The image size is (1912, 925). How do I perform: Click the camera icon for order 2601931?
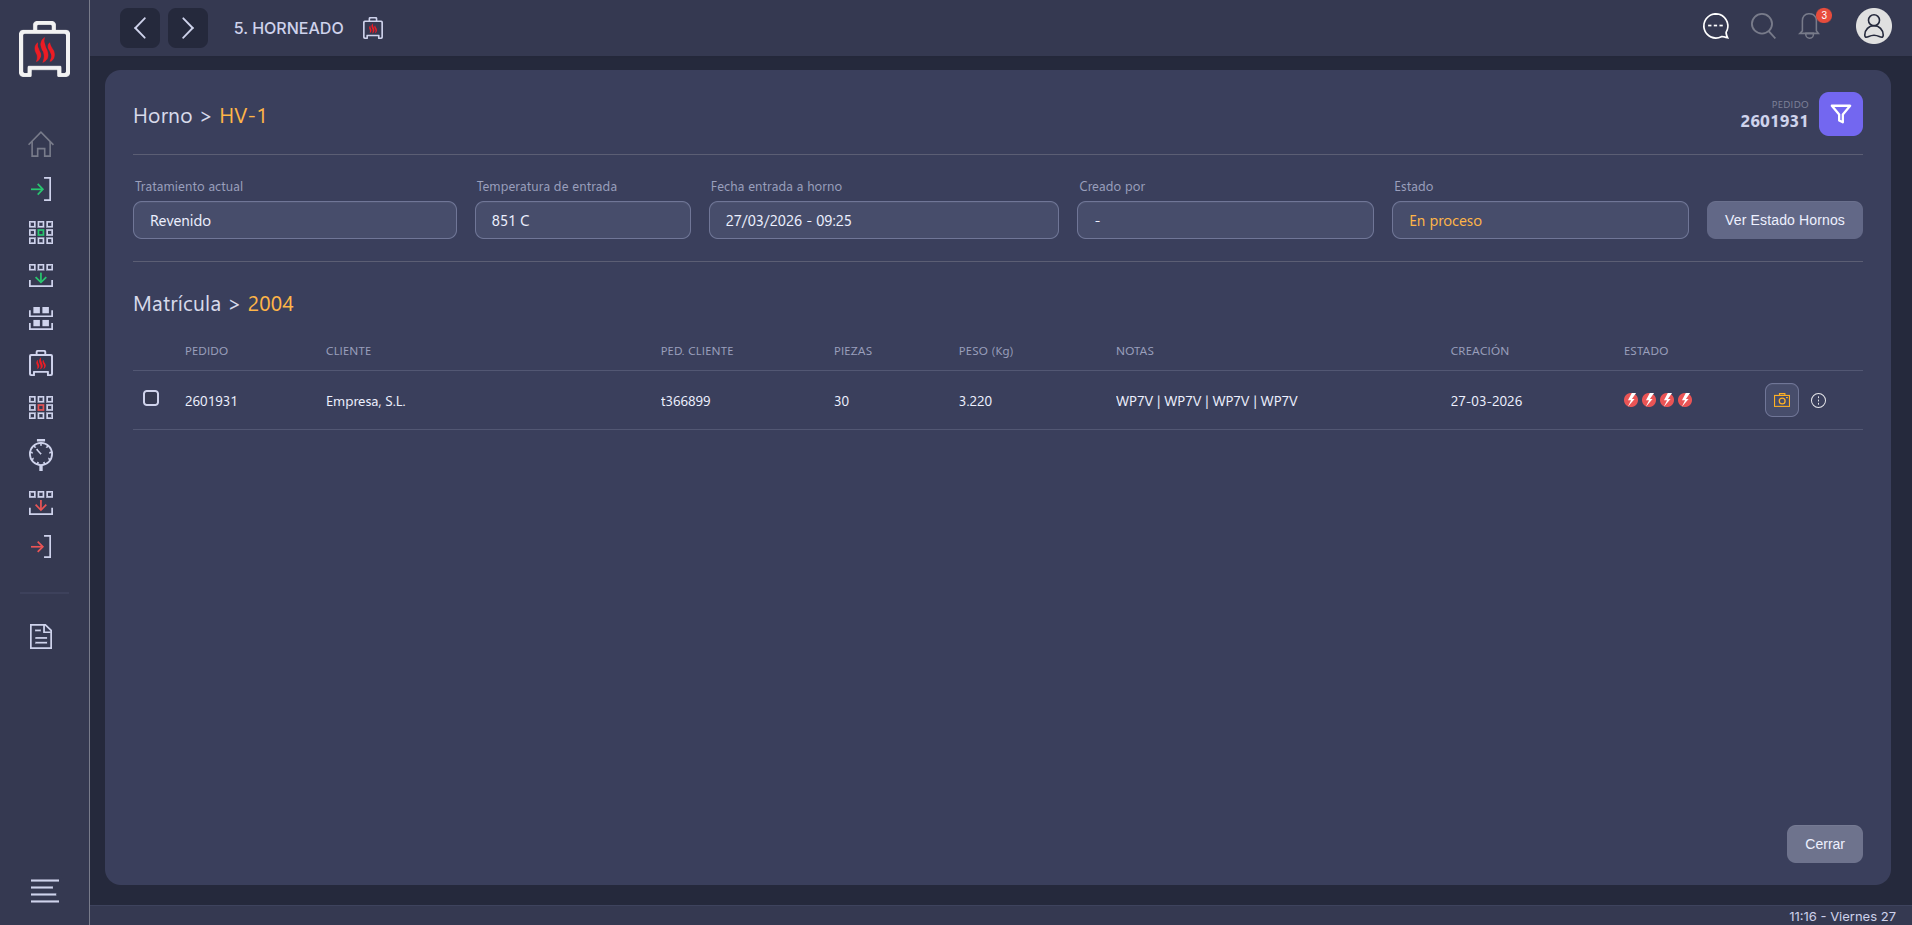(1781, 400)
